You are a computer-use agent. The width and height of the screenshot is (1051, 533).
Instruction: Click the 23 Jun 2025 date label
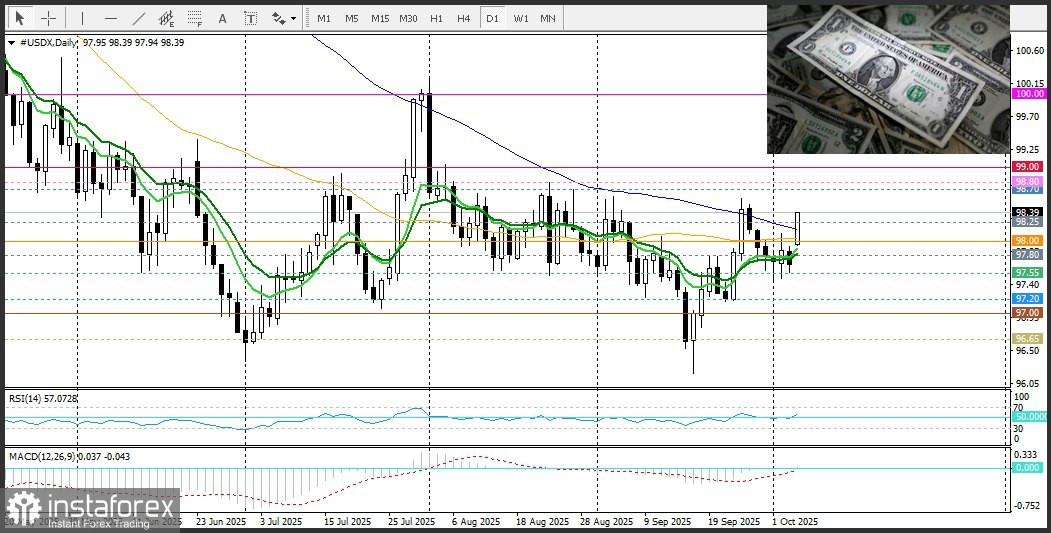click(x=223, y=521)
